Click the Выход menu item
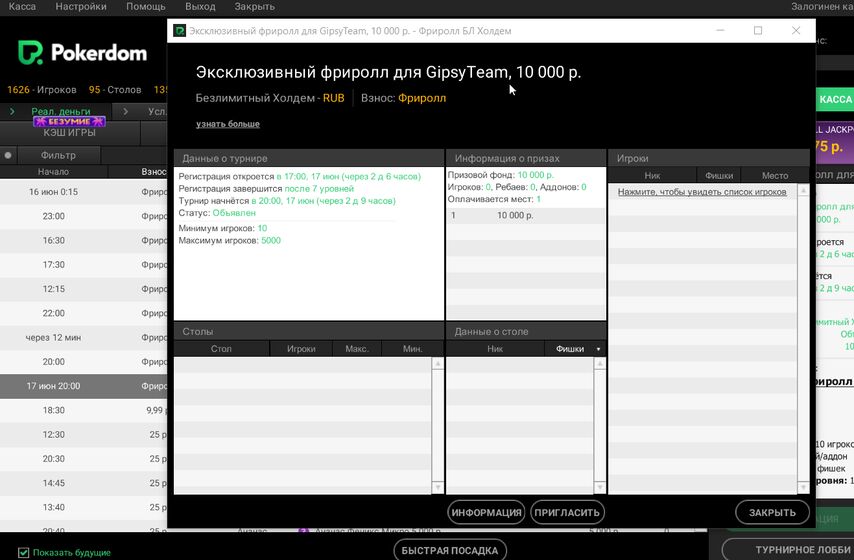 click(200, 7)
